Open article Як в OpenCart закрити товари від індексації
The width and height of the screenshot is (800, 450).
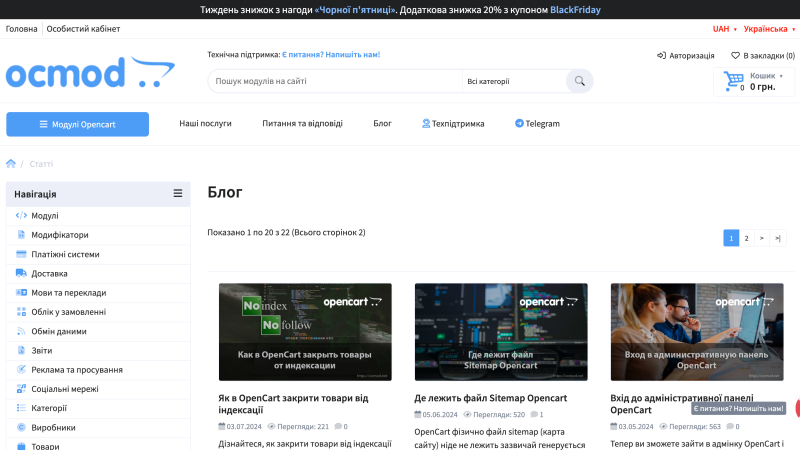coord(293,404)
